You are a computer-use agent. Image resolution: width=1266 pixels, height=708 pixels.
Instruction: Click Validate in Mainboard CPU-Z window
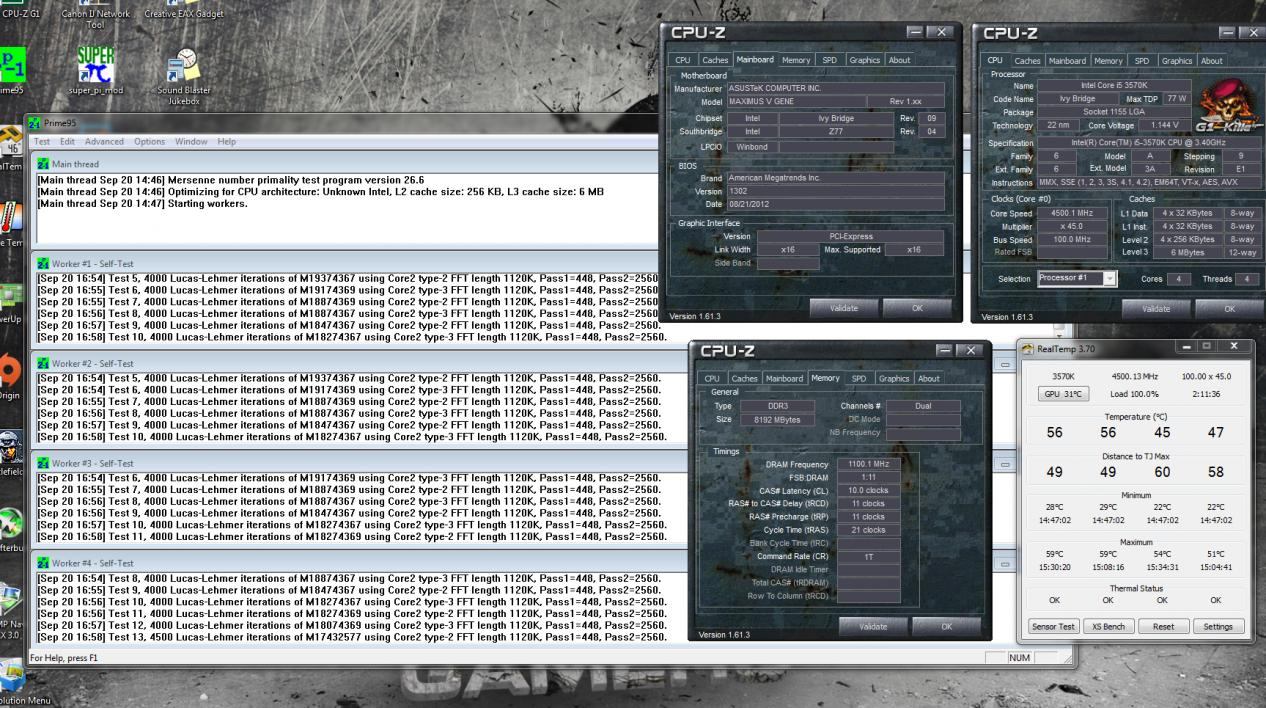click(x=844, y=308)
